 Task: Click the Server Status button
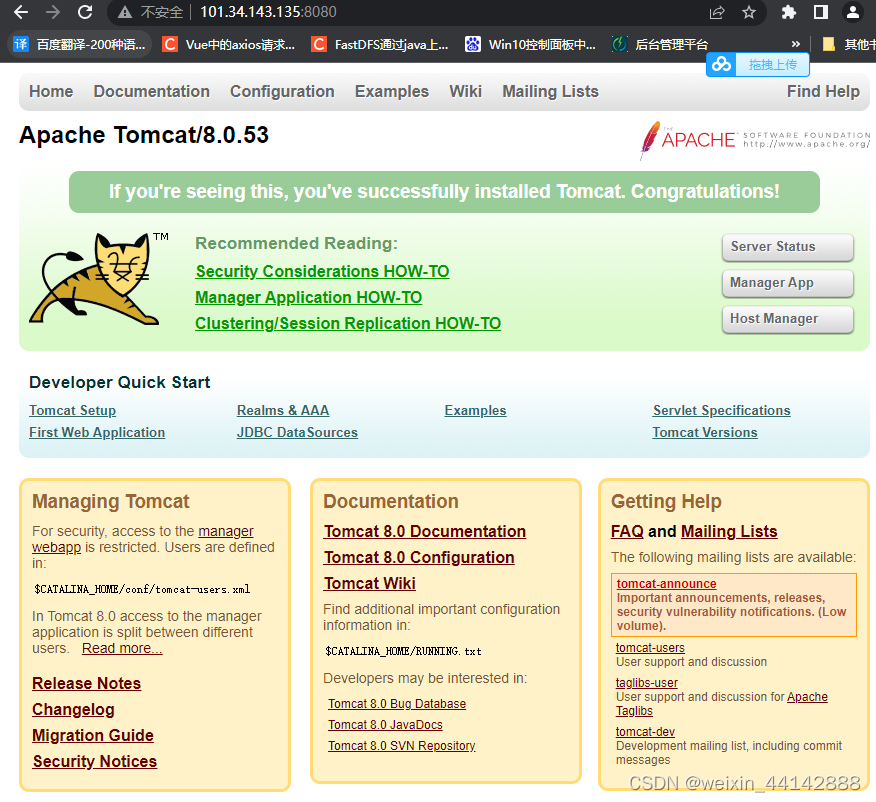pos(787,247)
